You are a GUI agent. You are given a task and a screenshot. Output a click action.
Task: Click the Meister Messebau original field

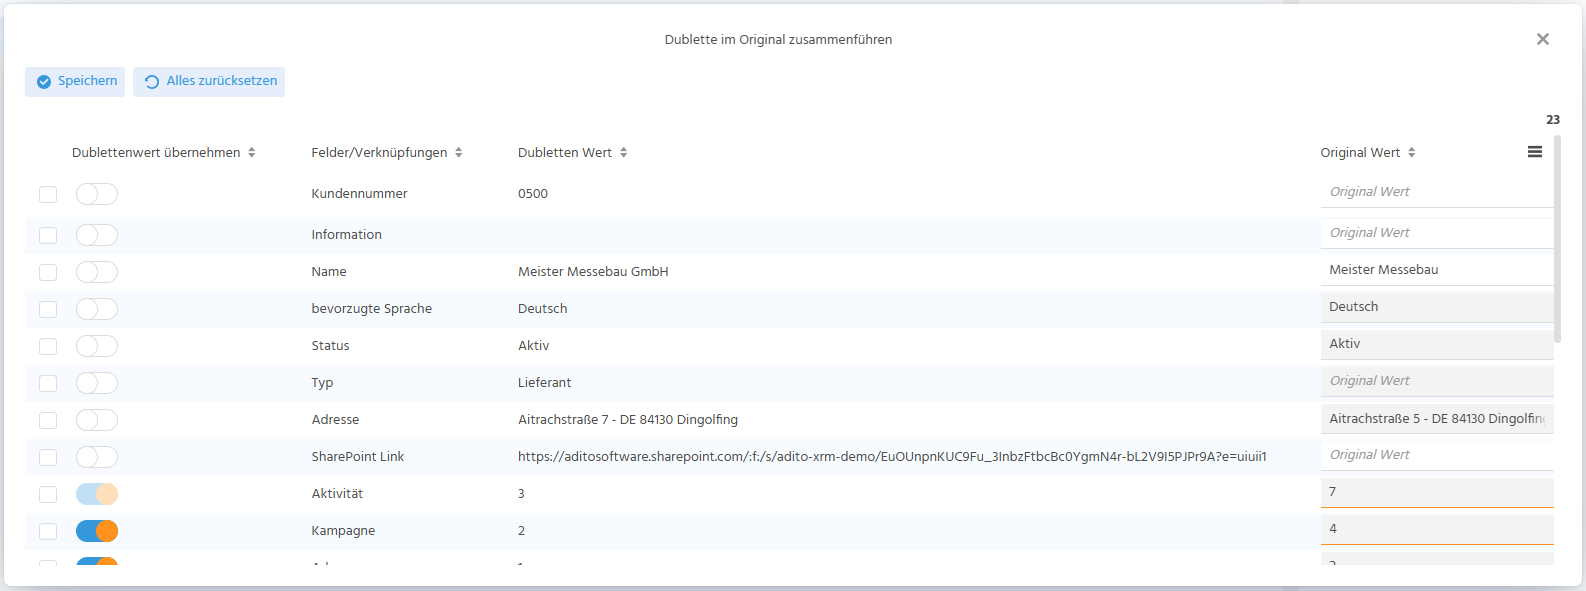1437,270
